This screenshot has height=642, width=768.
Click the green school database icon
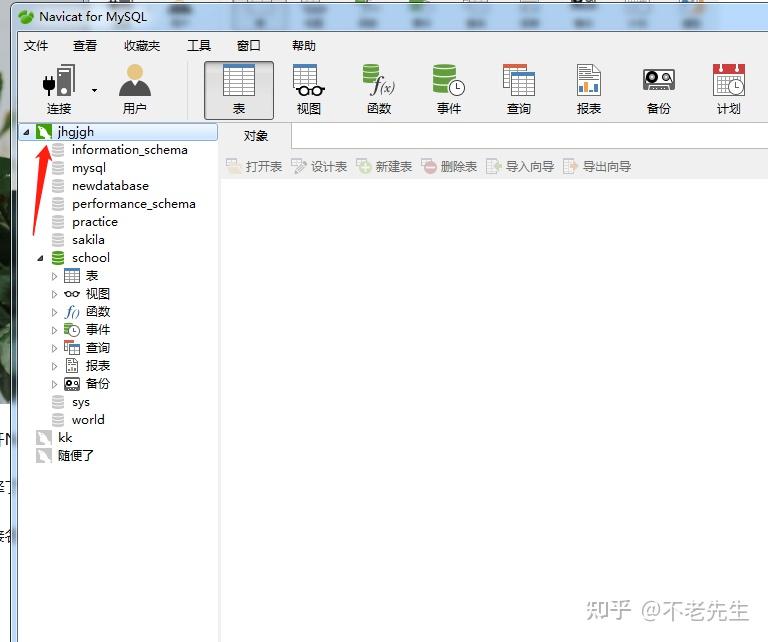tap(58, 258)
